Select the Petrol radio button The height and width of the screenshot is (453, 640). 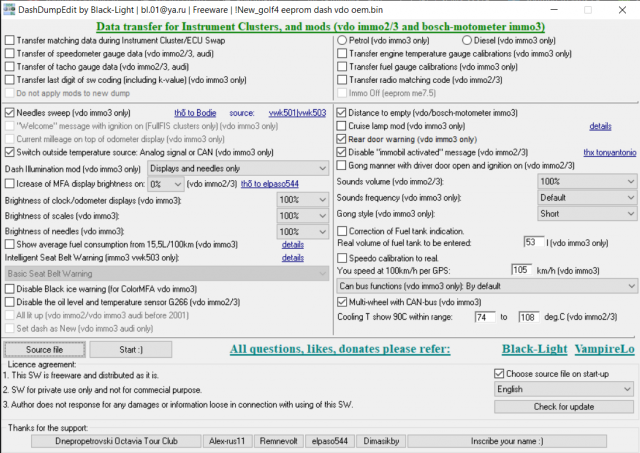click(x=343, y=41)
